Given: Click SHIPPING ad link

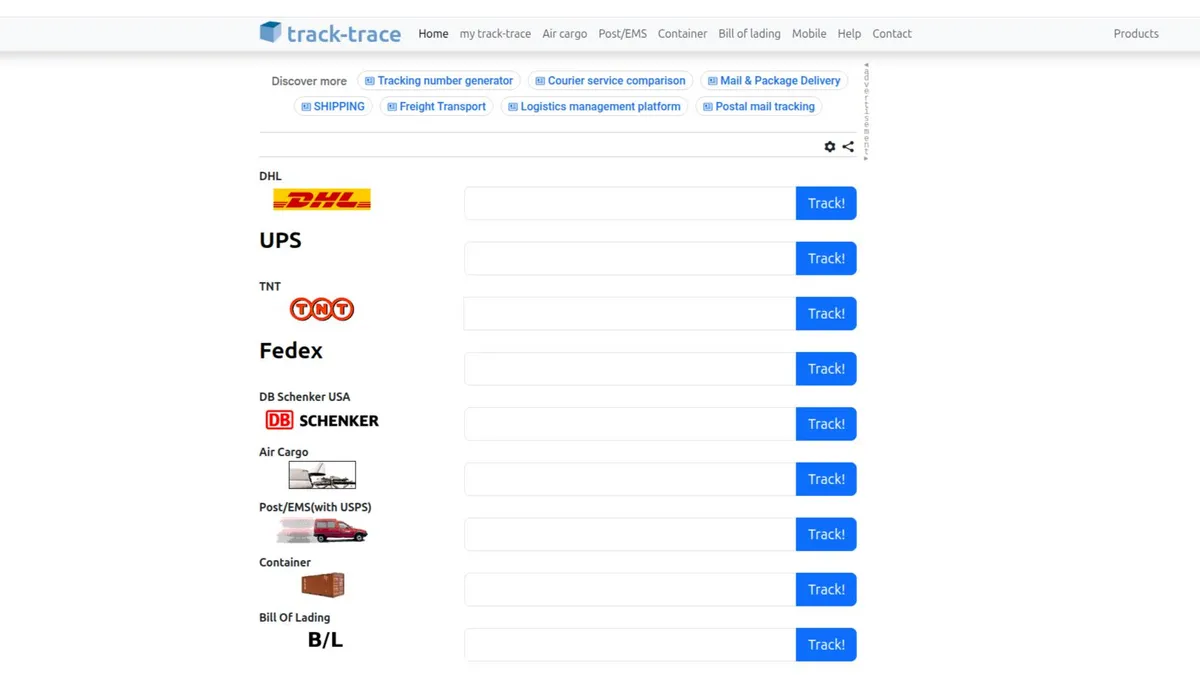Looking at the screenshot, I should [x=333, y=106].
